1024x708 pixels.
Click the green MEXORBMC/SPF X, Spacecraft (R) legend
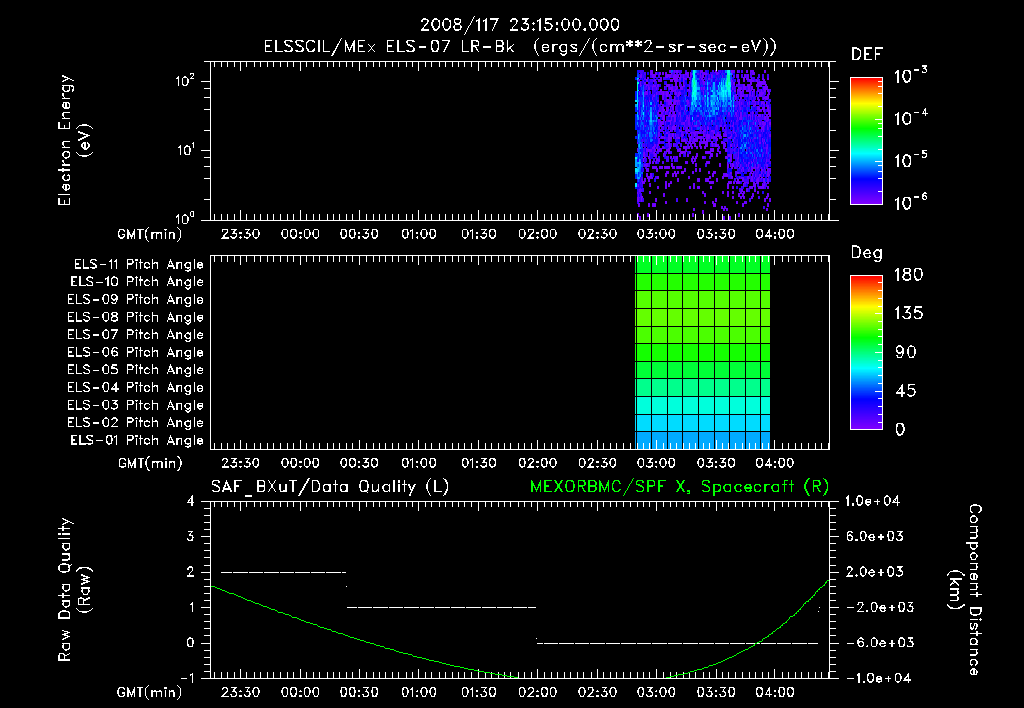(x=679, y=487)
